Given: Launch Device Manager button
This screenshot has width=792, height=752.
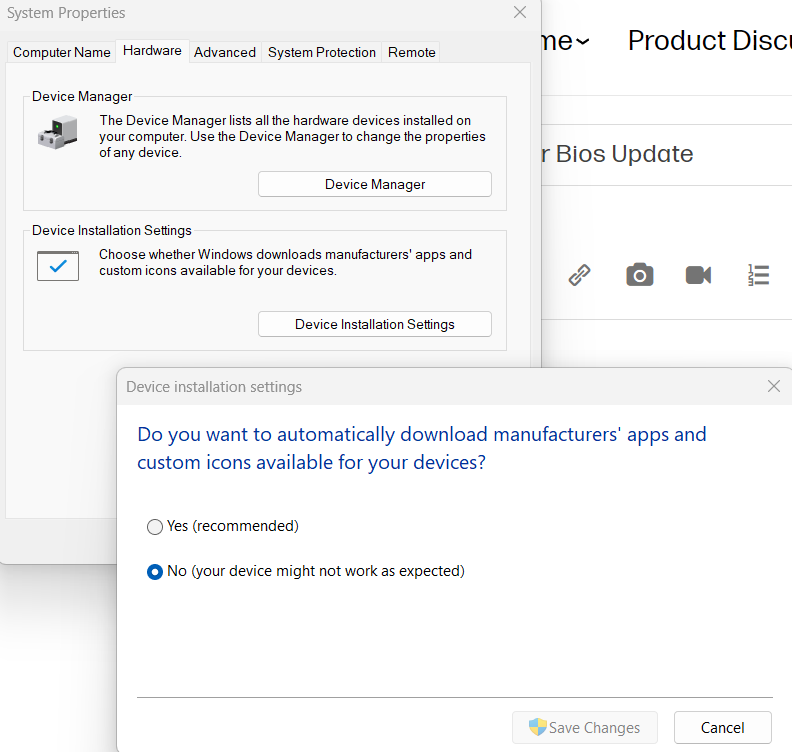Looking at the screenshot, I should pyautogui.click(x=375, y=184).
